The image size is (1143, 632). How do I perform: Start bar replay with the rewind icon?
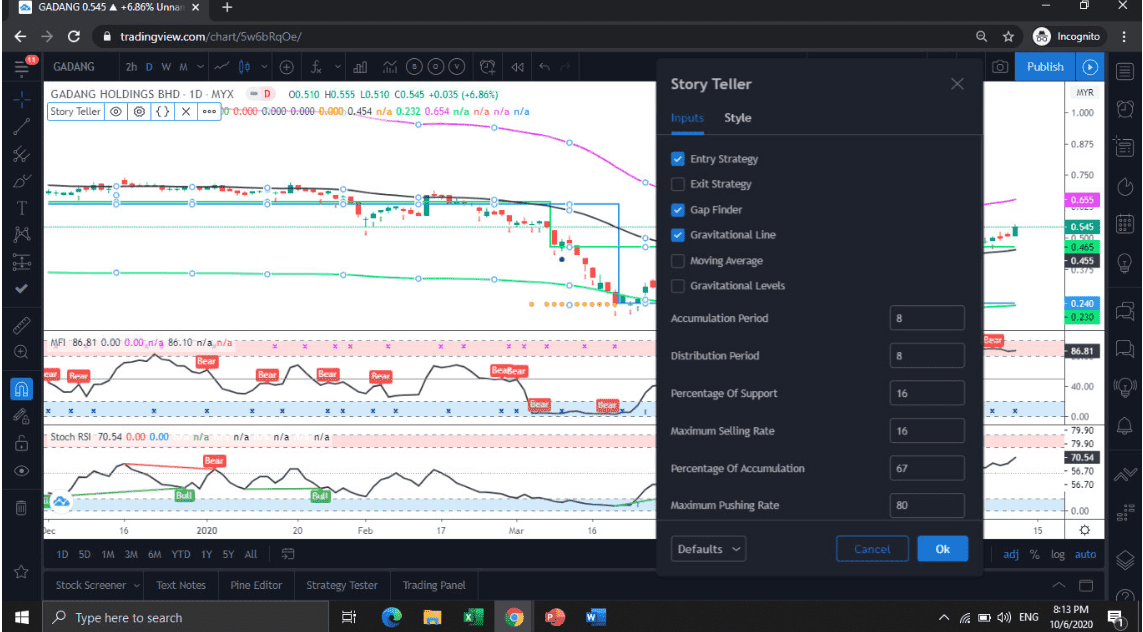point(518,67)
